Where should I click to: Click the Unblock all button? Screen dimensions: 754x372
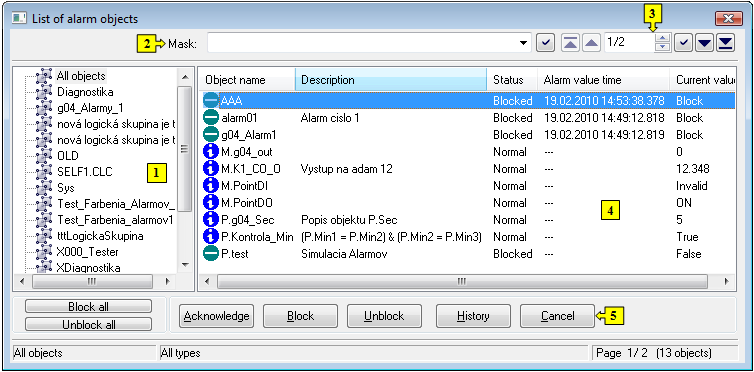[88, 324]
